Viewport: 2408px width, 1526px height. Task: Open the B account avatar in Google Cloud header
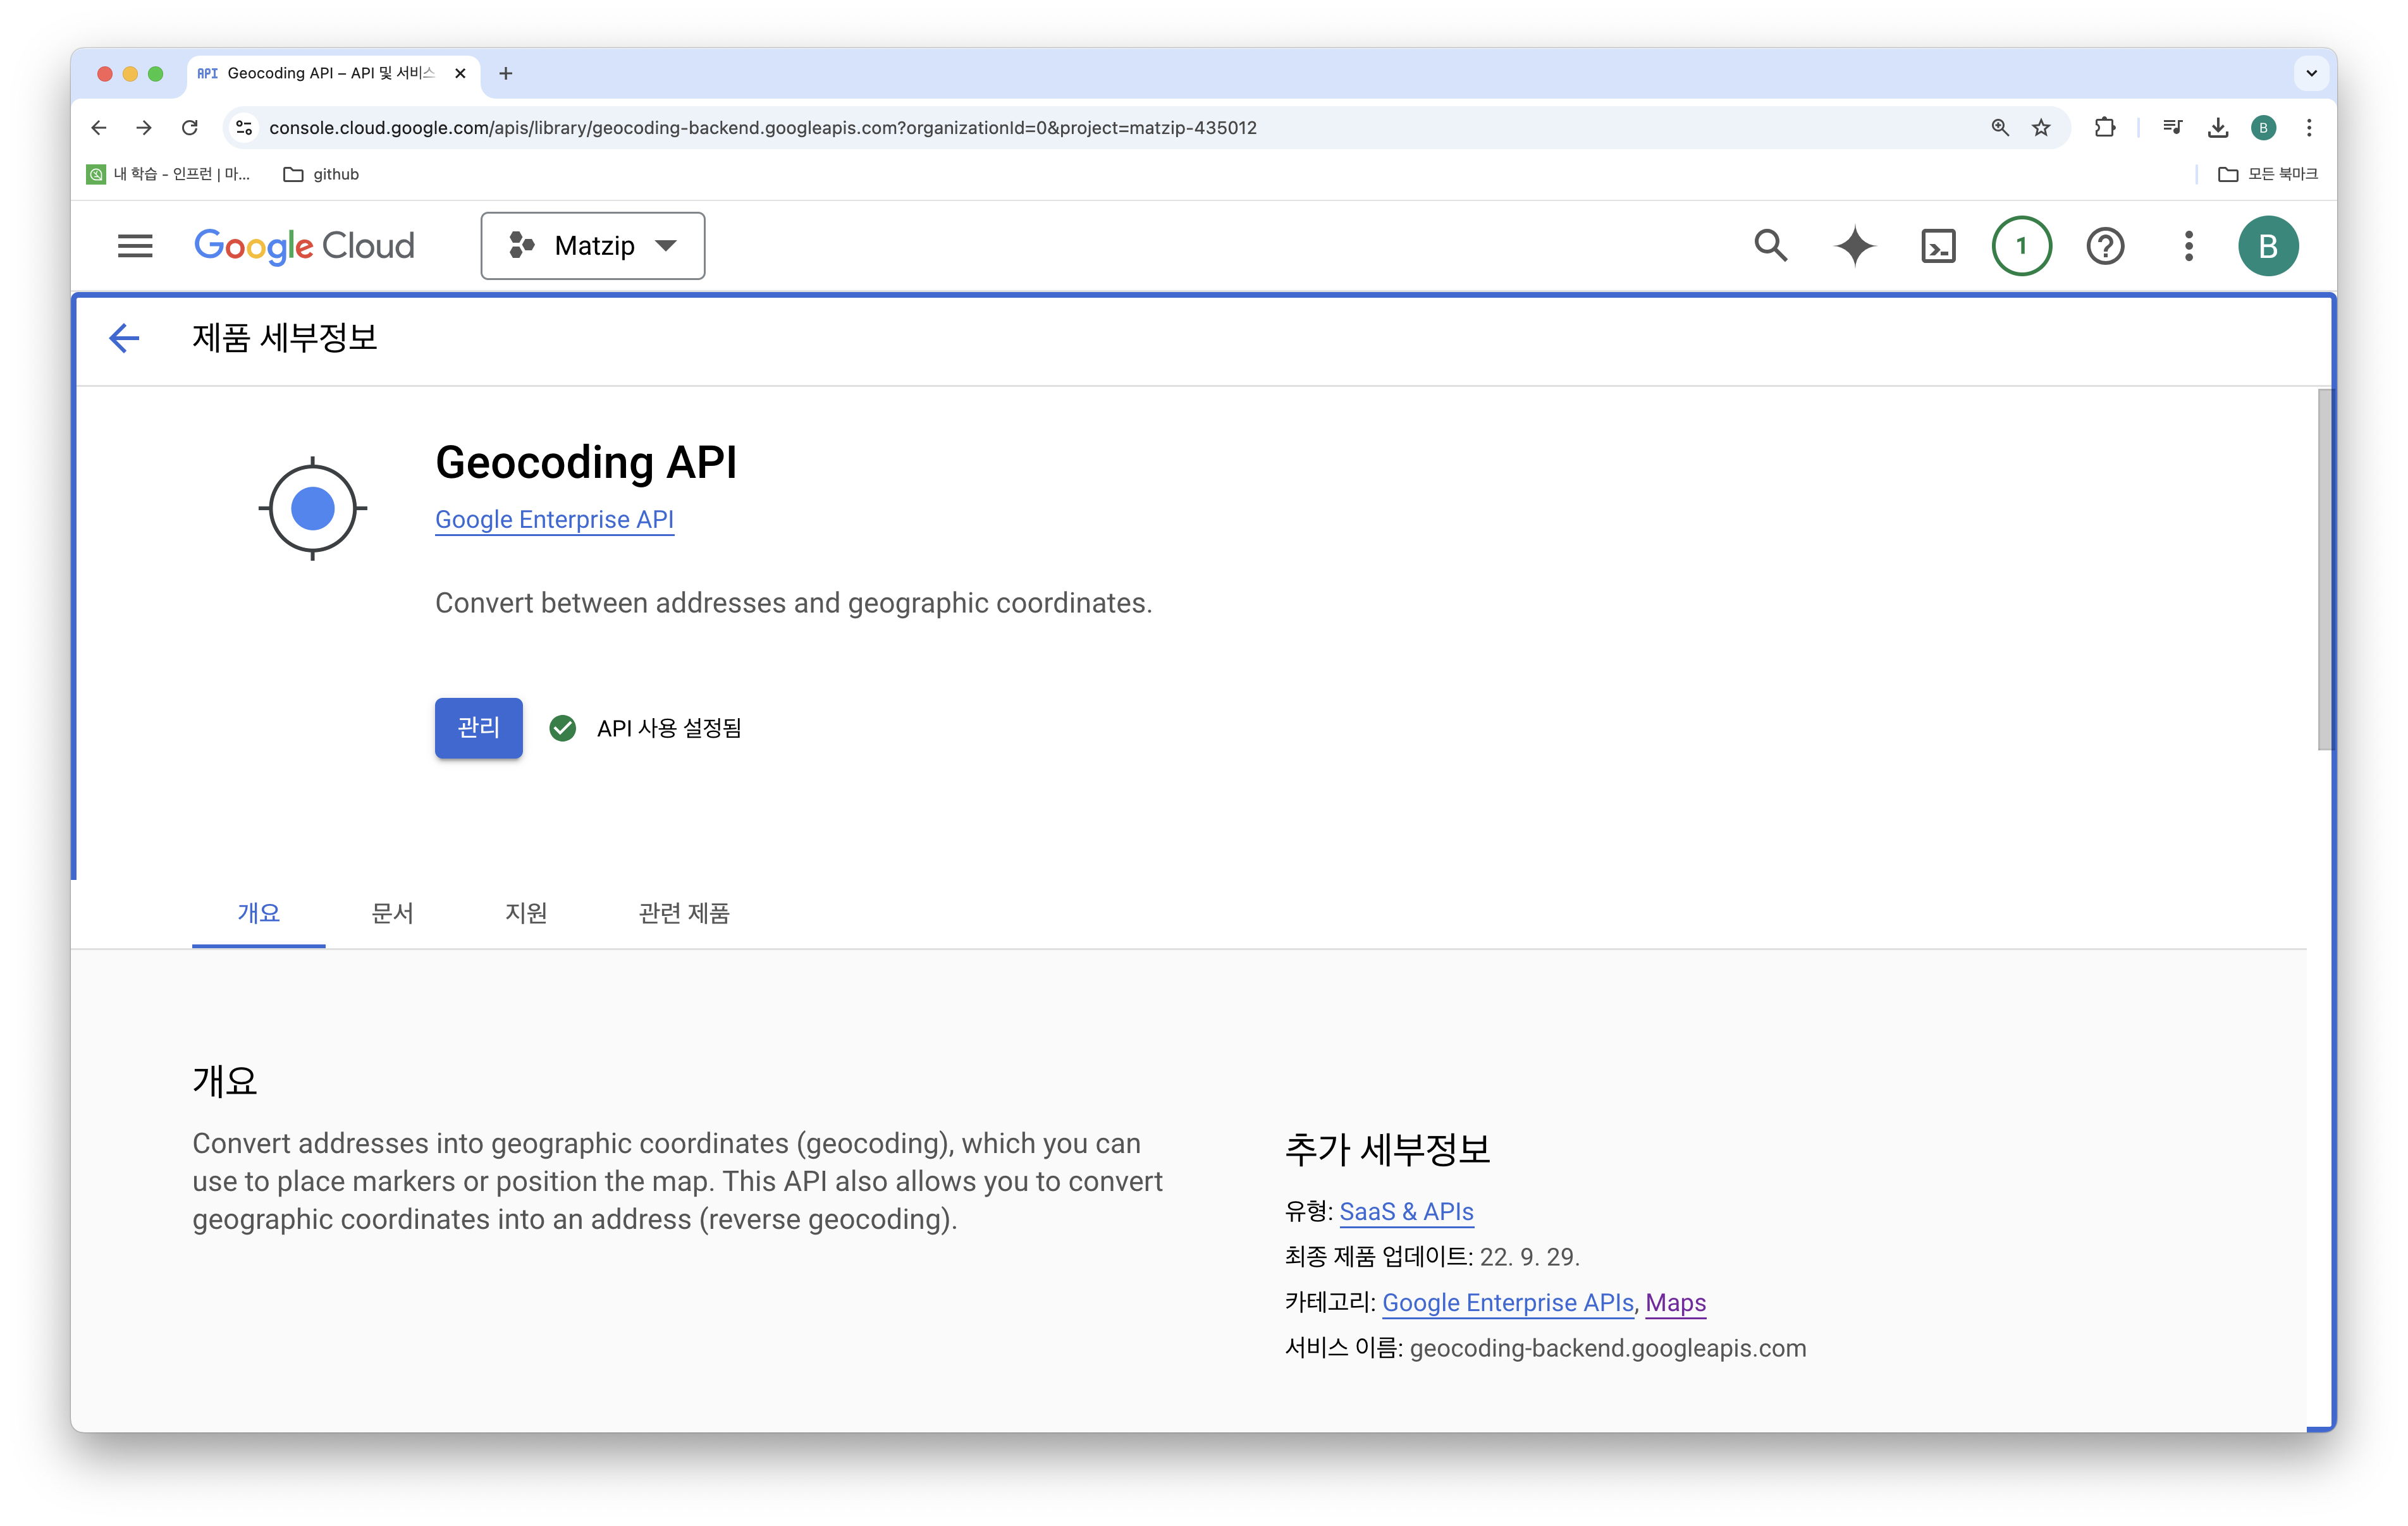point(2268,246)
